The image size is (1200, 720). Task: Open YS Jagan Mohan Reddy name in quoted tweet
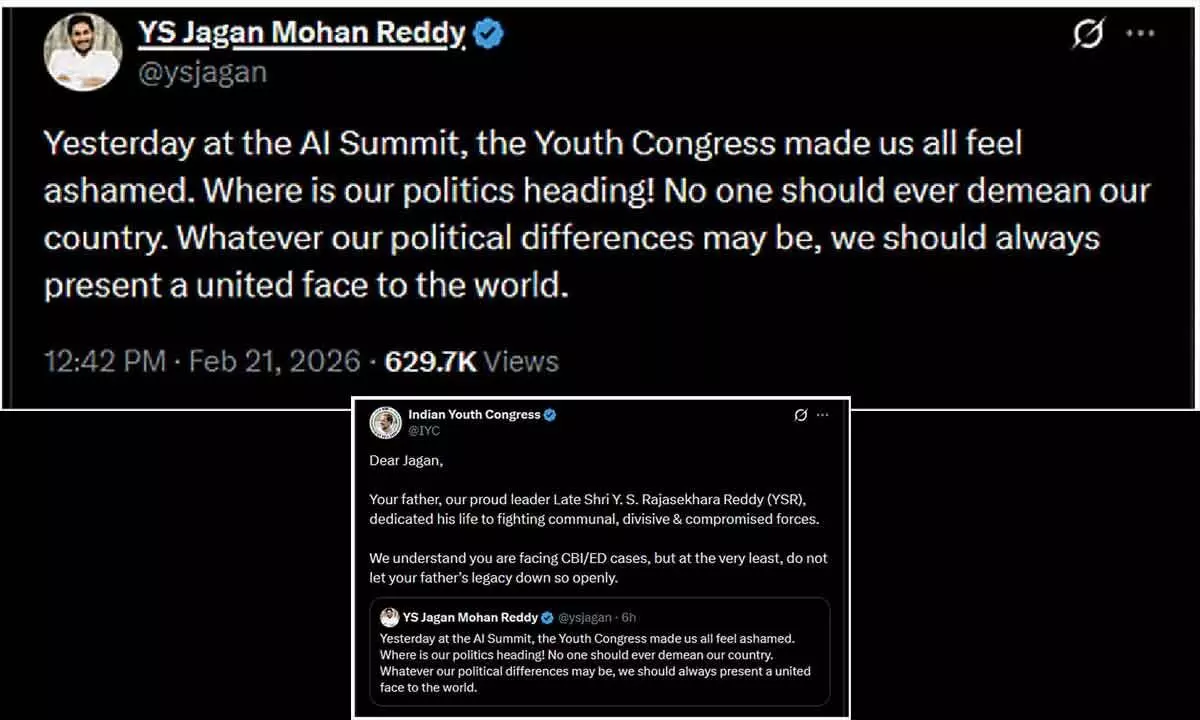point(470,618)
